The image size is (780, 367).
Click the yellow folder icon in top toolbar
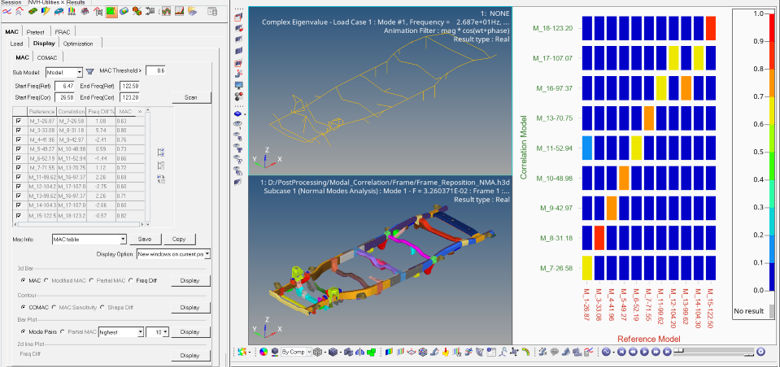(192, 10)
